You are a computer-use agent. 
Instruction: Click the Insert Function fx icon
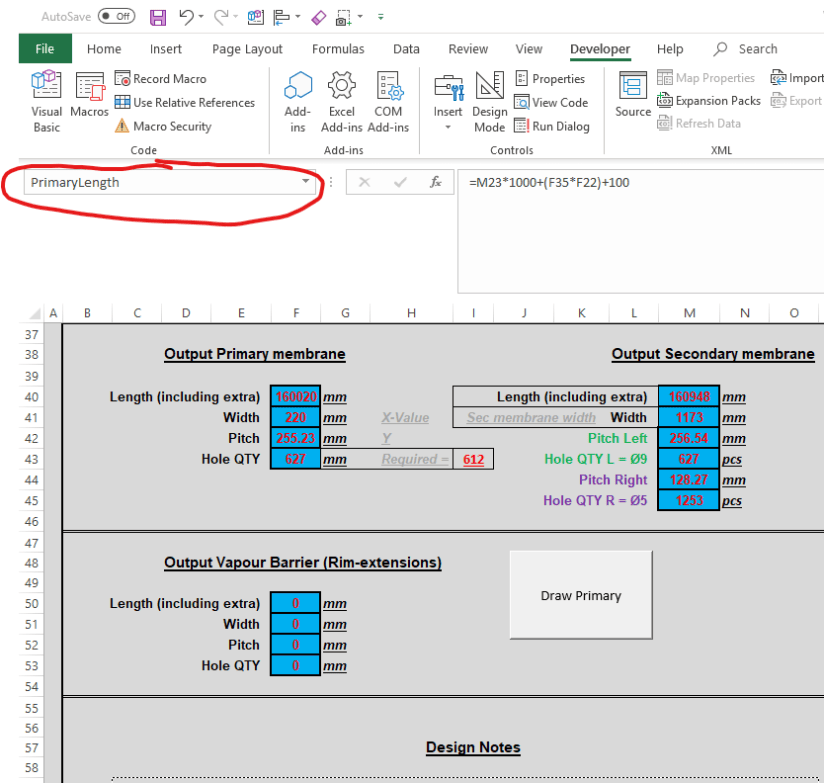click(x=435, y=182)
